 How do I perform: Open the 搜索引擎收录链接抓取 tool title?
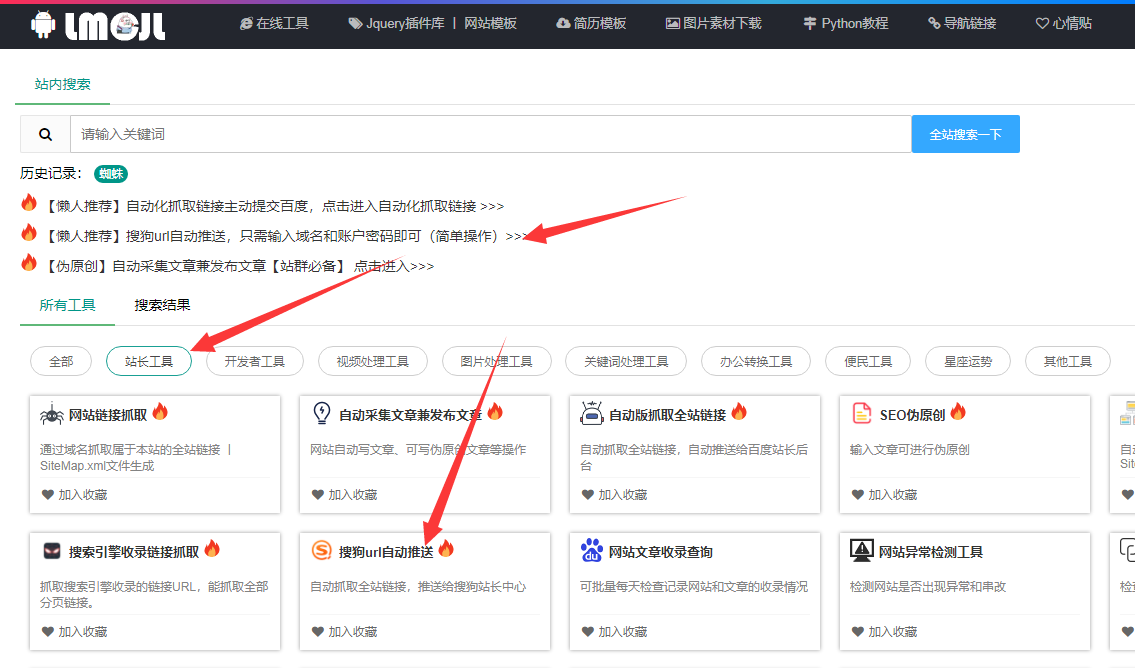point(134,552)
